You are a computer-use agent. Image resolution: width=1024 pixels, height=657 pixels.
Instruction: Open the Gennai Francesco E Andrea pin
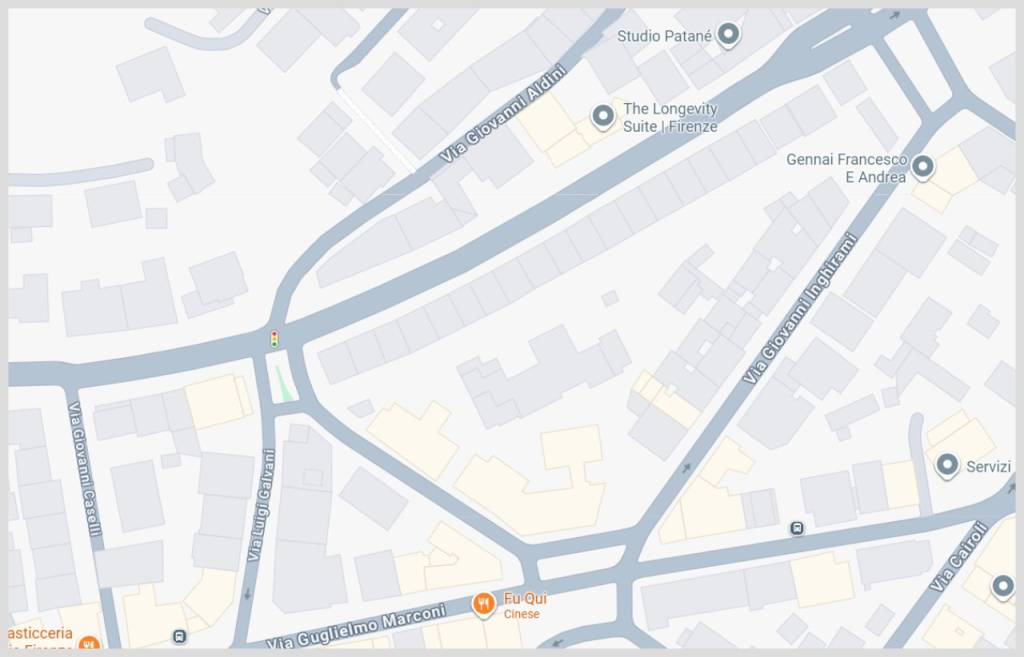click(922, 167)
